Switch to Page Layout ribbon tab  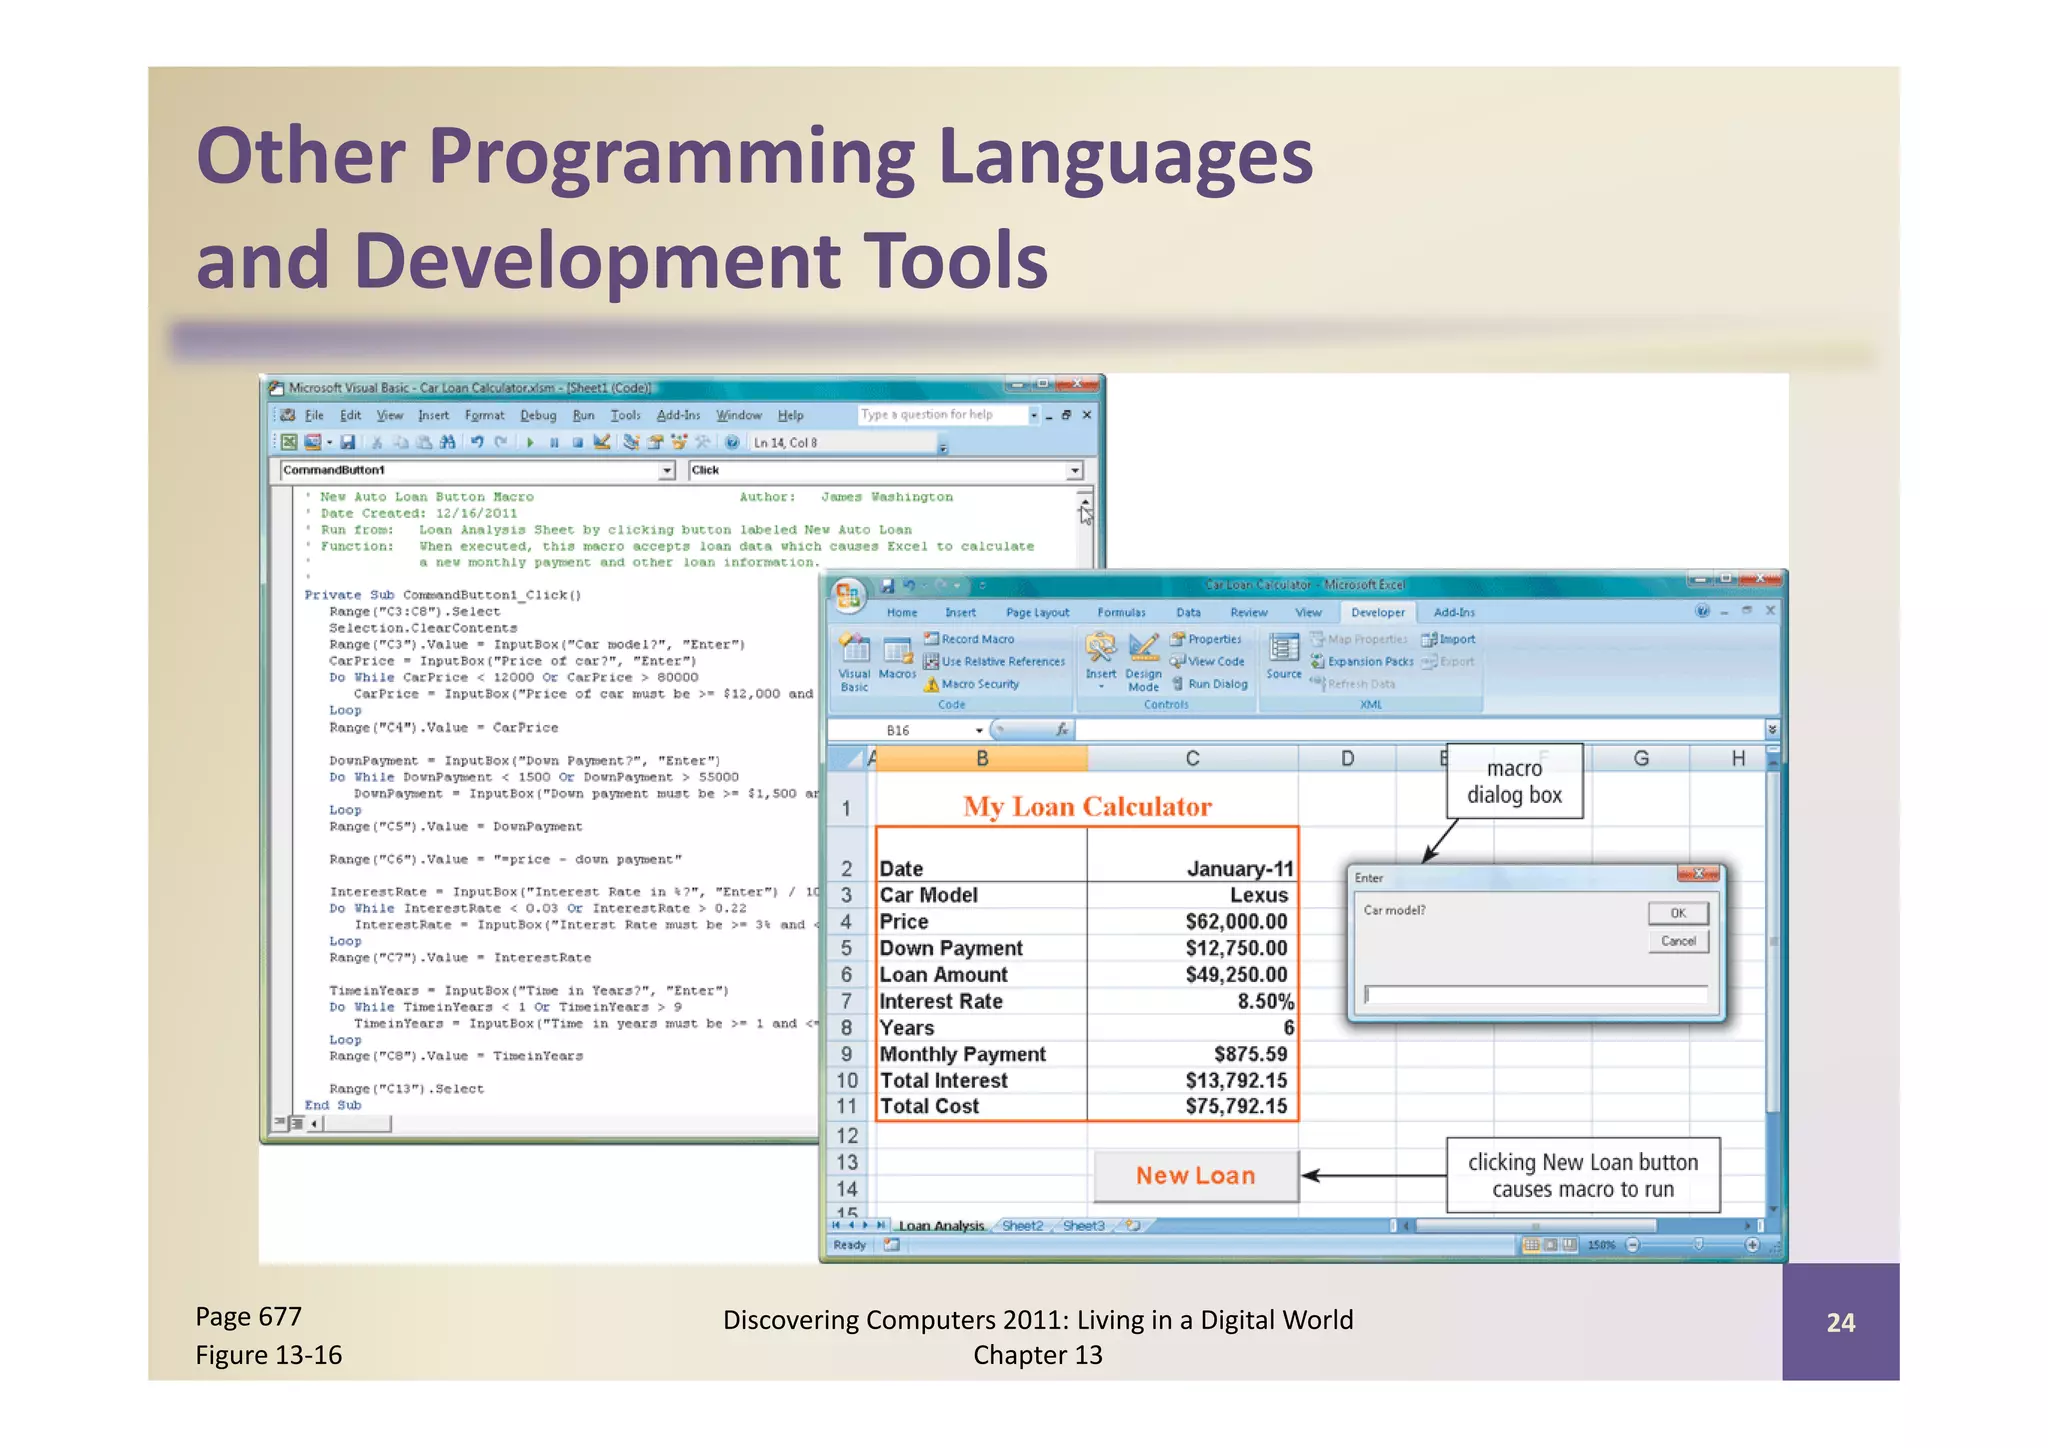1037,612
